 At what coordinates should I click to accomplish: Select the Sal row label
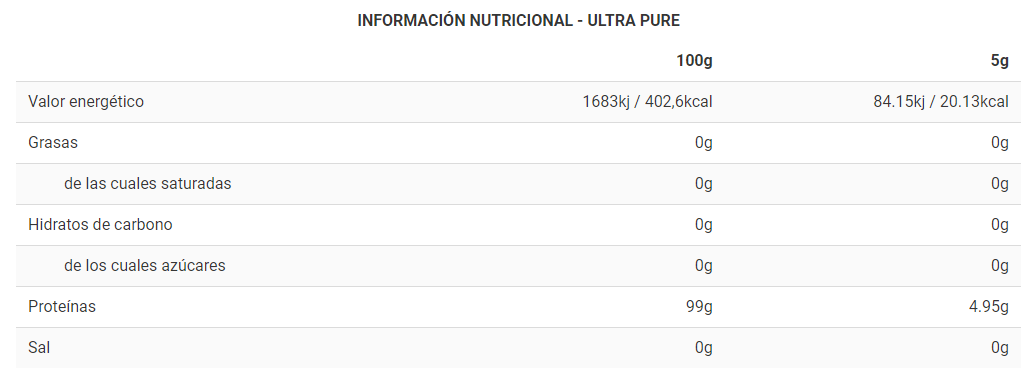39,347
